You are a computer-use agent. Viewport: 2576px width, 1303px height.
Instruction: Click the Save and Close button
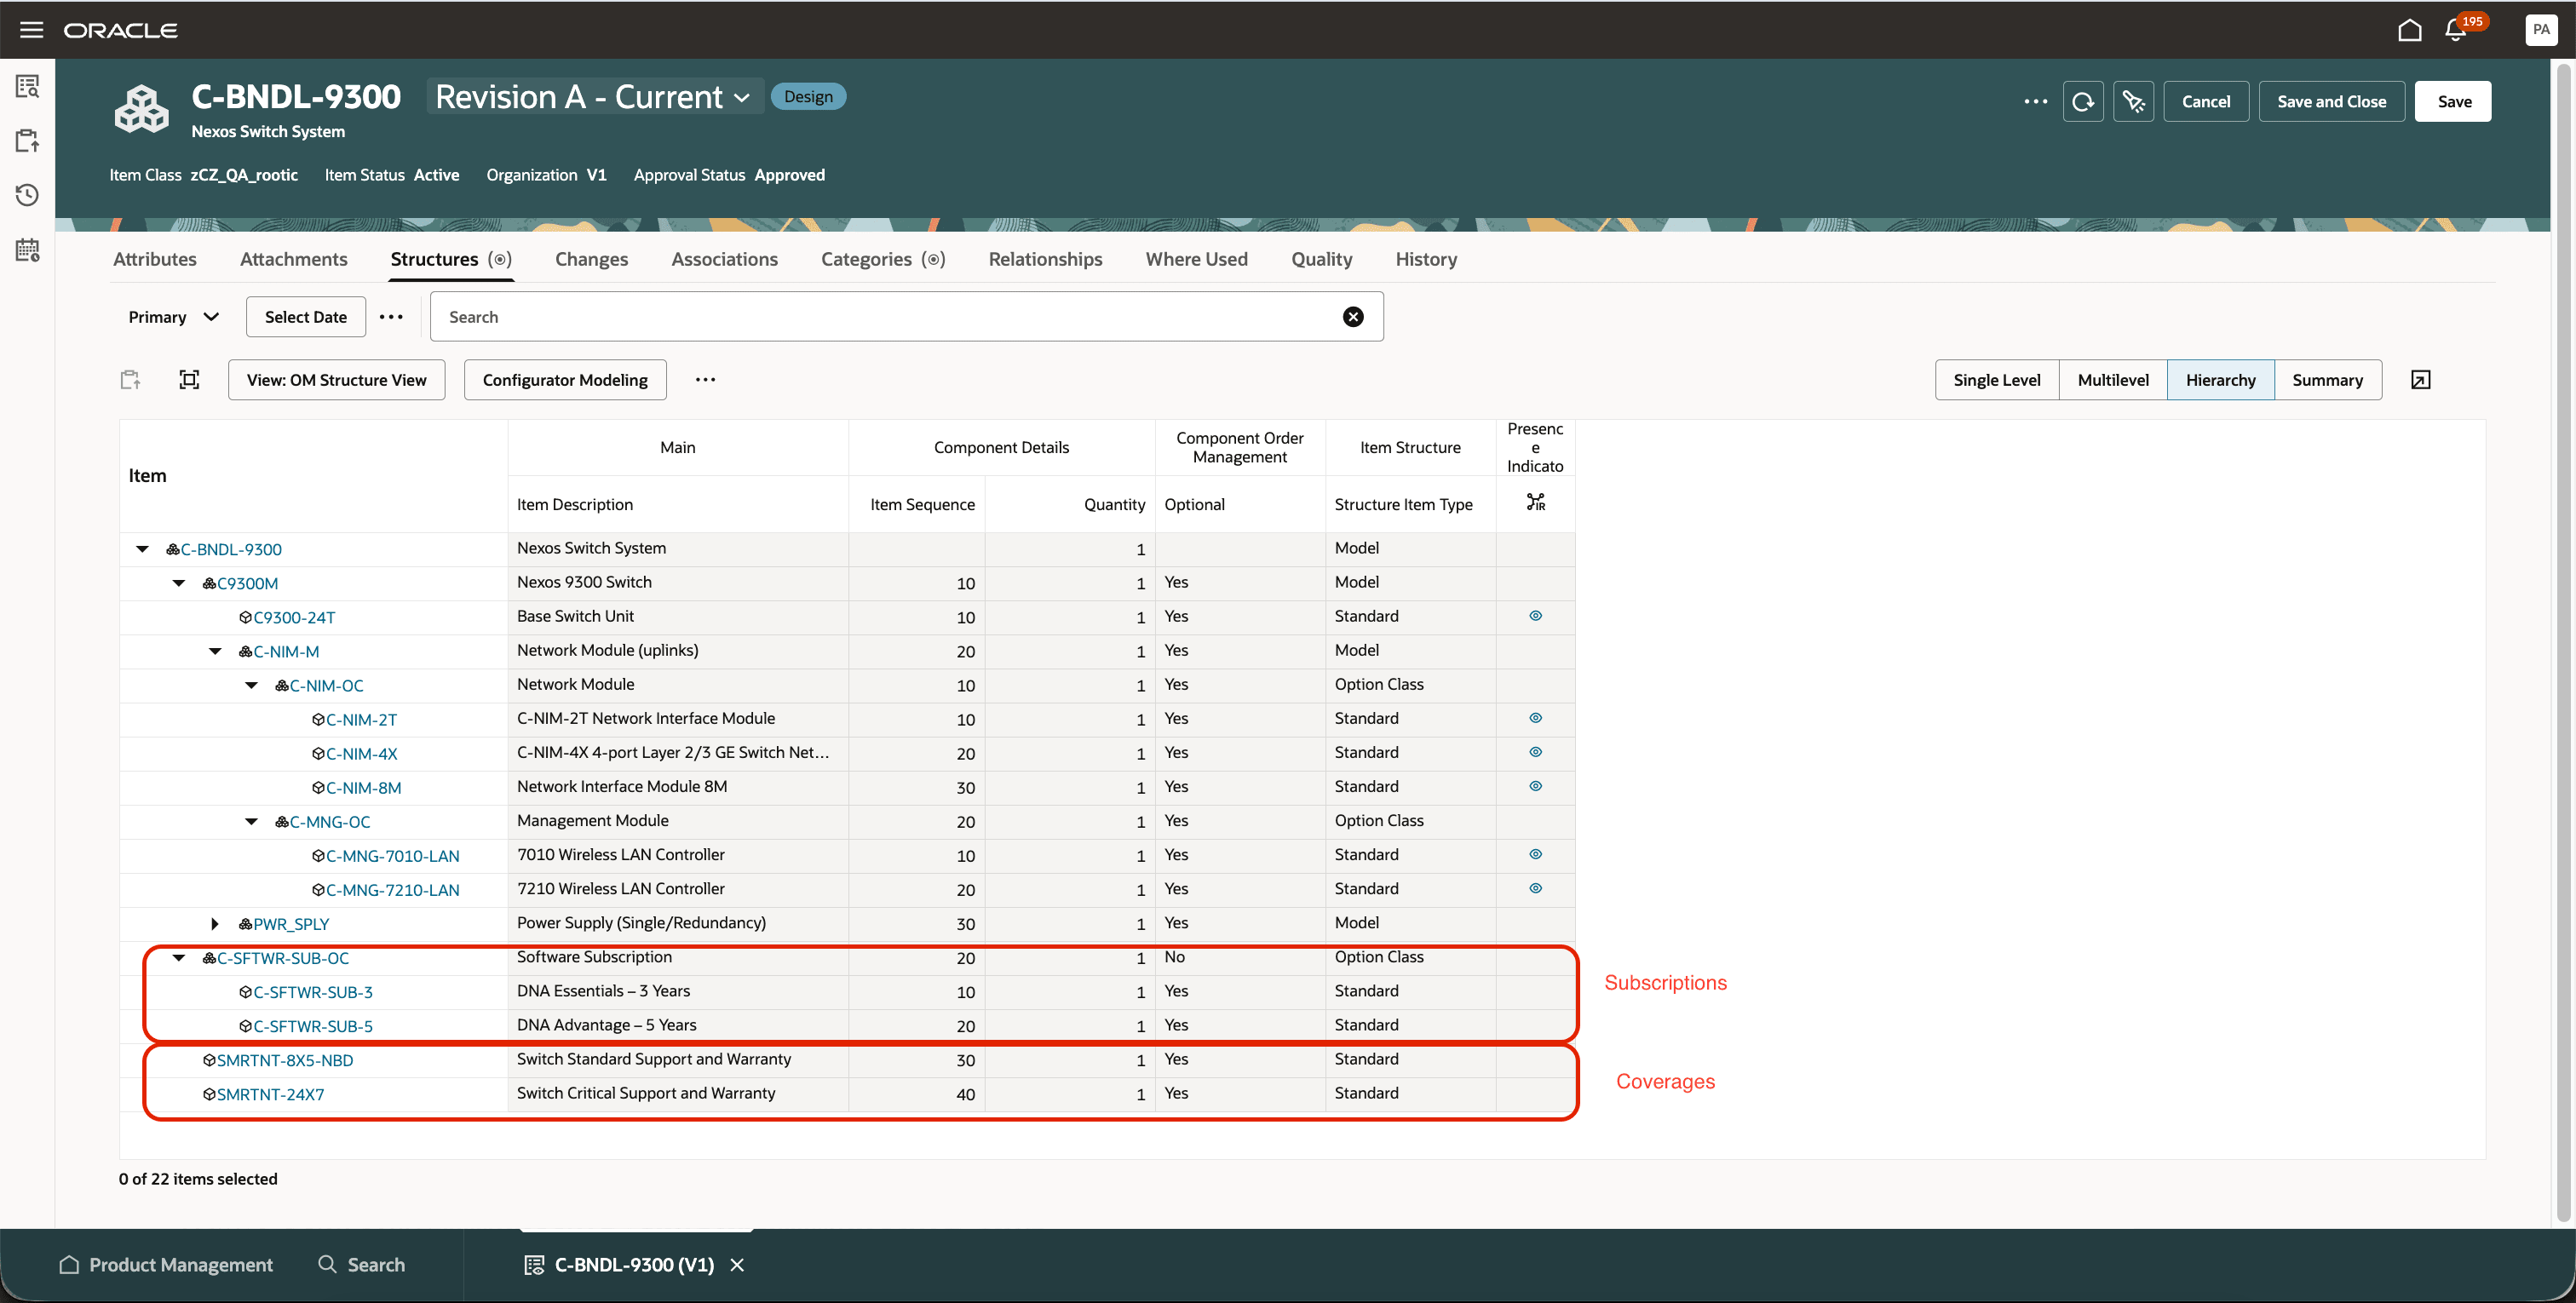2331,101
